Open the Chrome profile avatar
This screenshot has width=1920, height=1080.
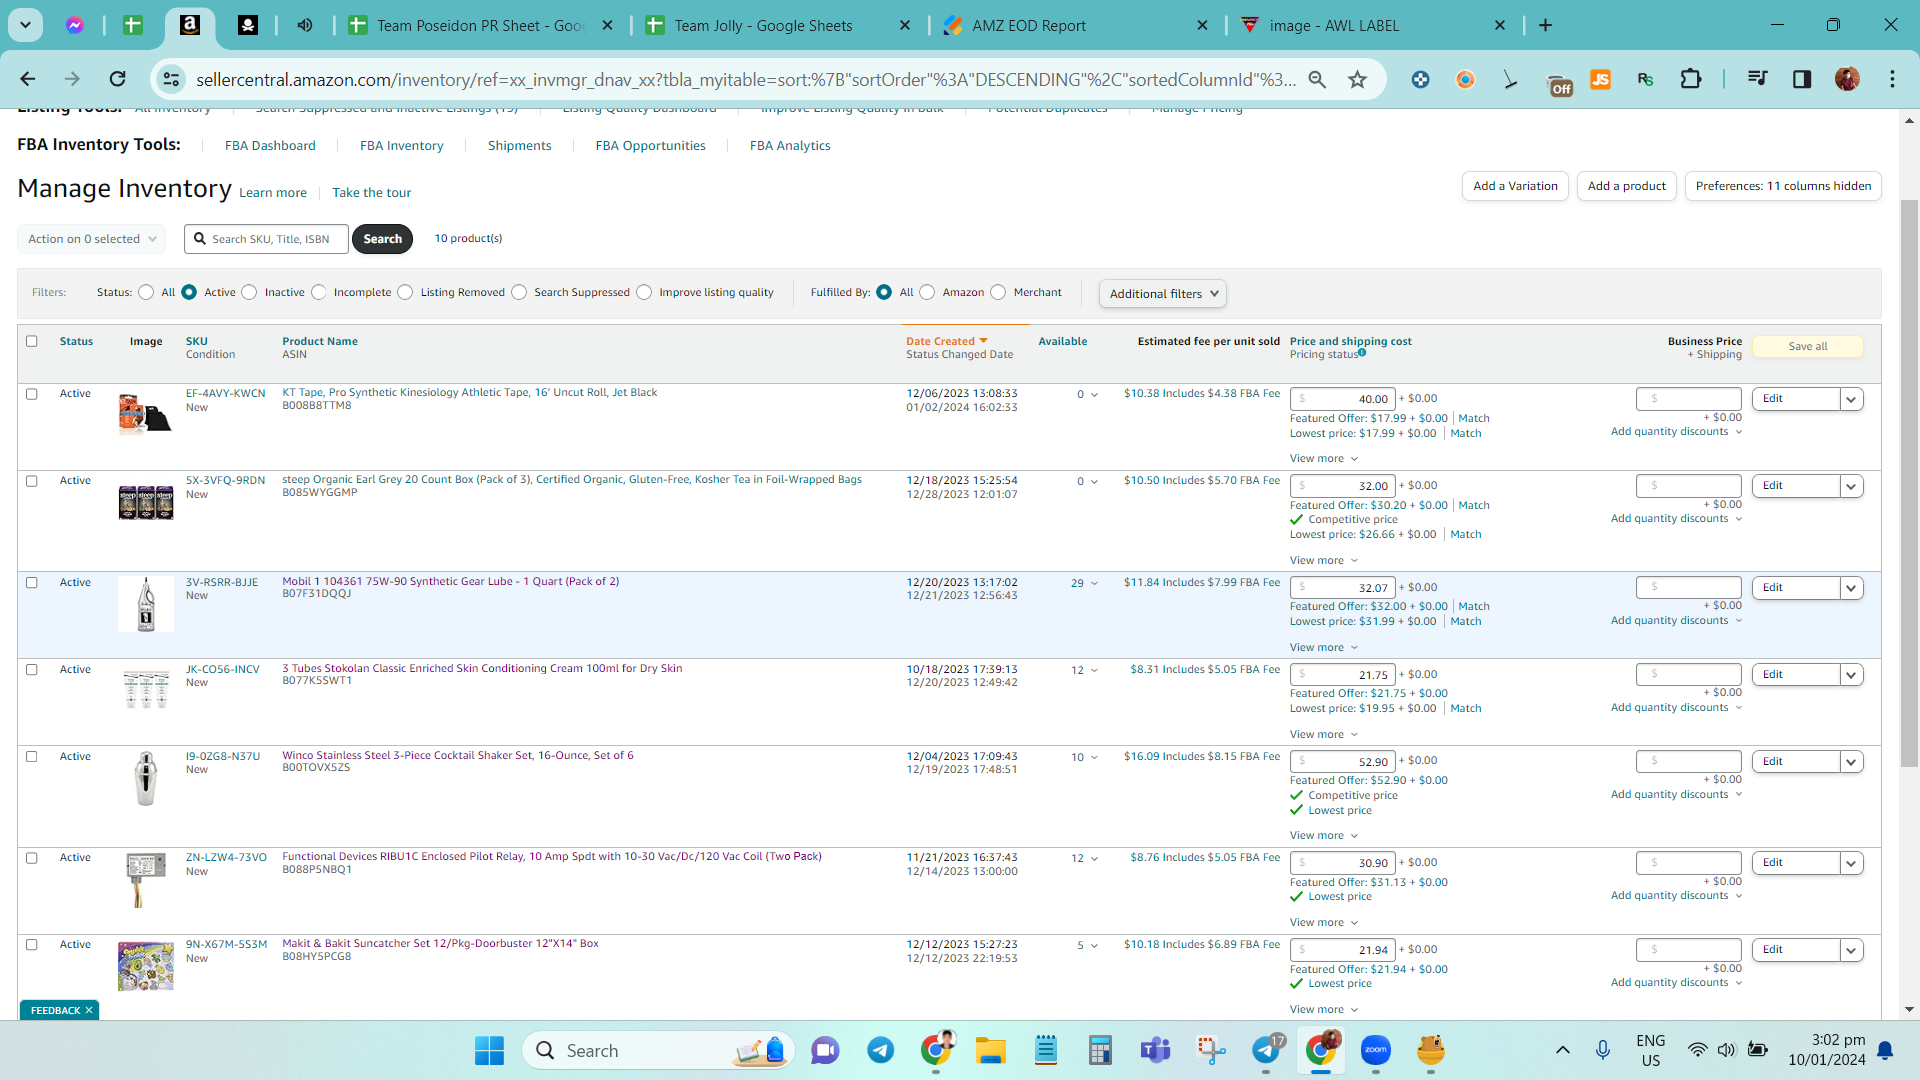1847,79
